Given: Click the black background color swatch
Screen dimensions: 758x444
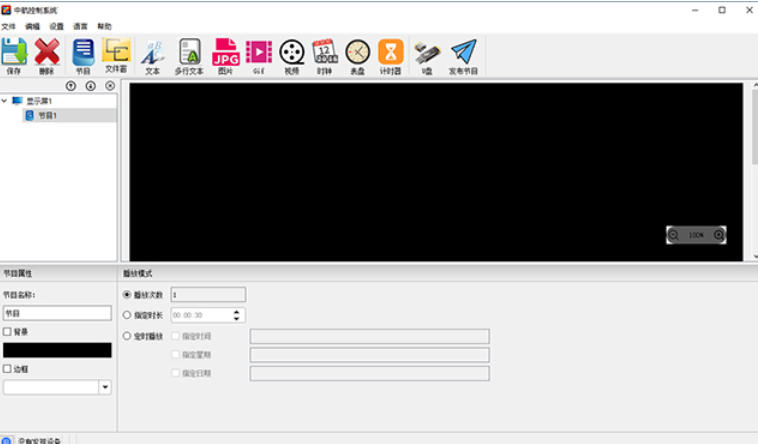Looking at the screenshot, I should click(57, 350).
